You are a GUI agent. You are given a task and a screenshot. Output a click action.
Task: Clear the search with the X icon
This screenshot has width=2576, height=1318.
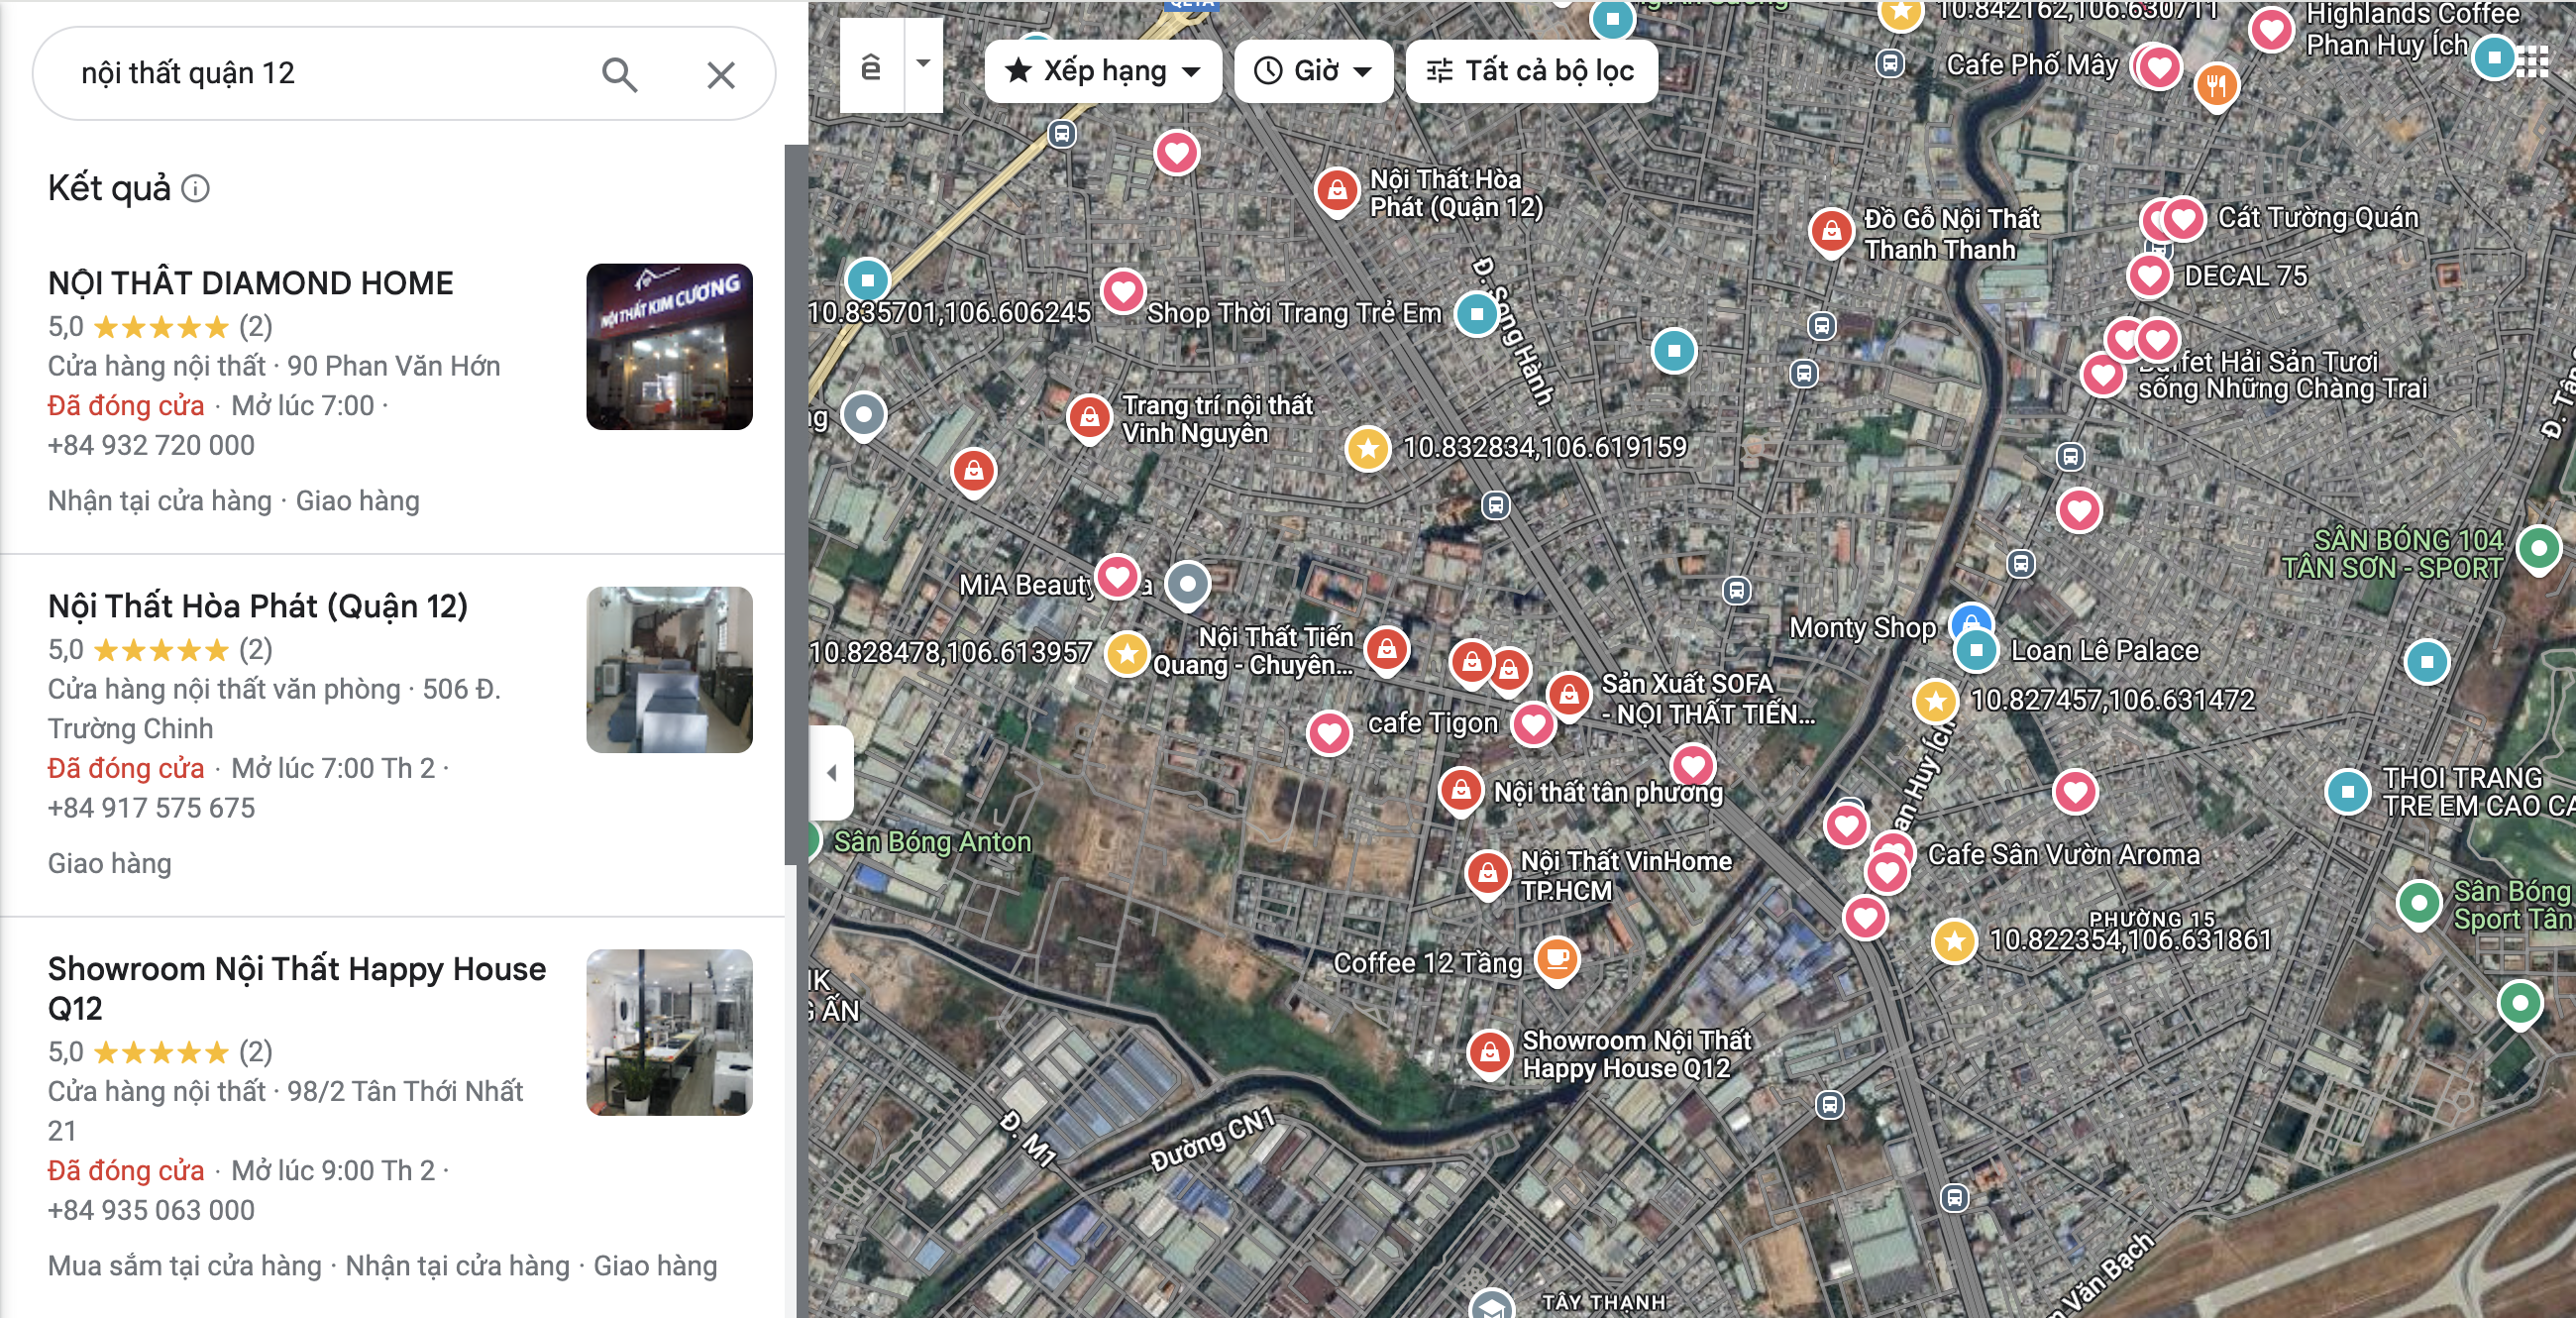(x=721, y=74)
